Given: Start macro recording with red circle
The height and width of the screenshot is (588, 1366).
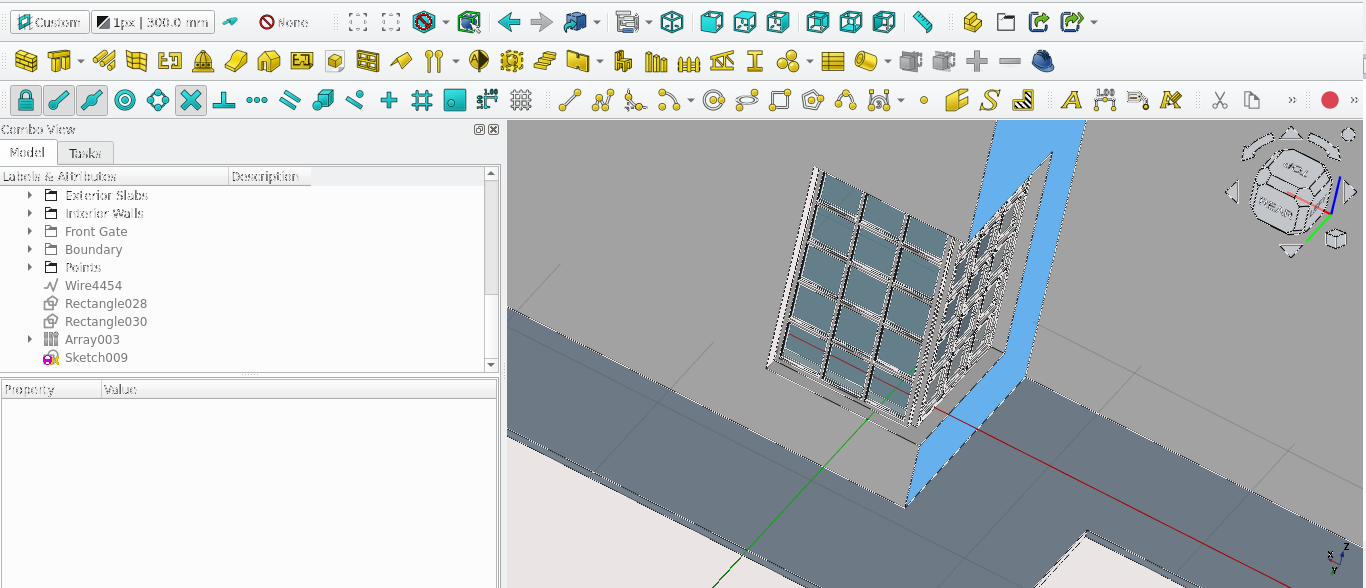Looking at the screenshot, I should point(1329,100).
